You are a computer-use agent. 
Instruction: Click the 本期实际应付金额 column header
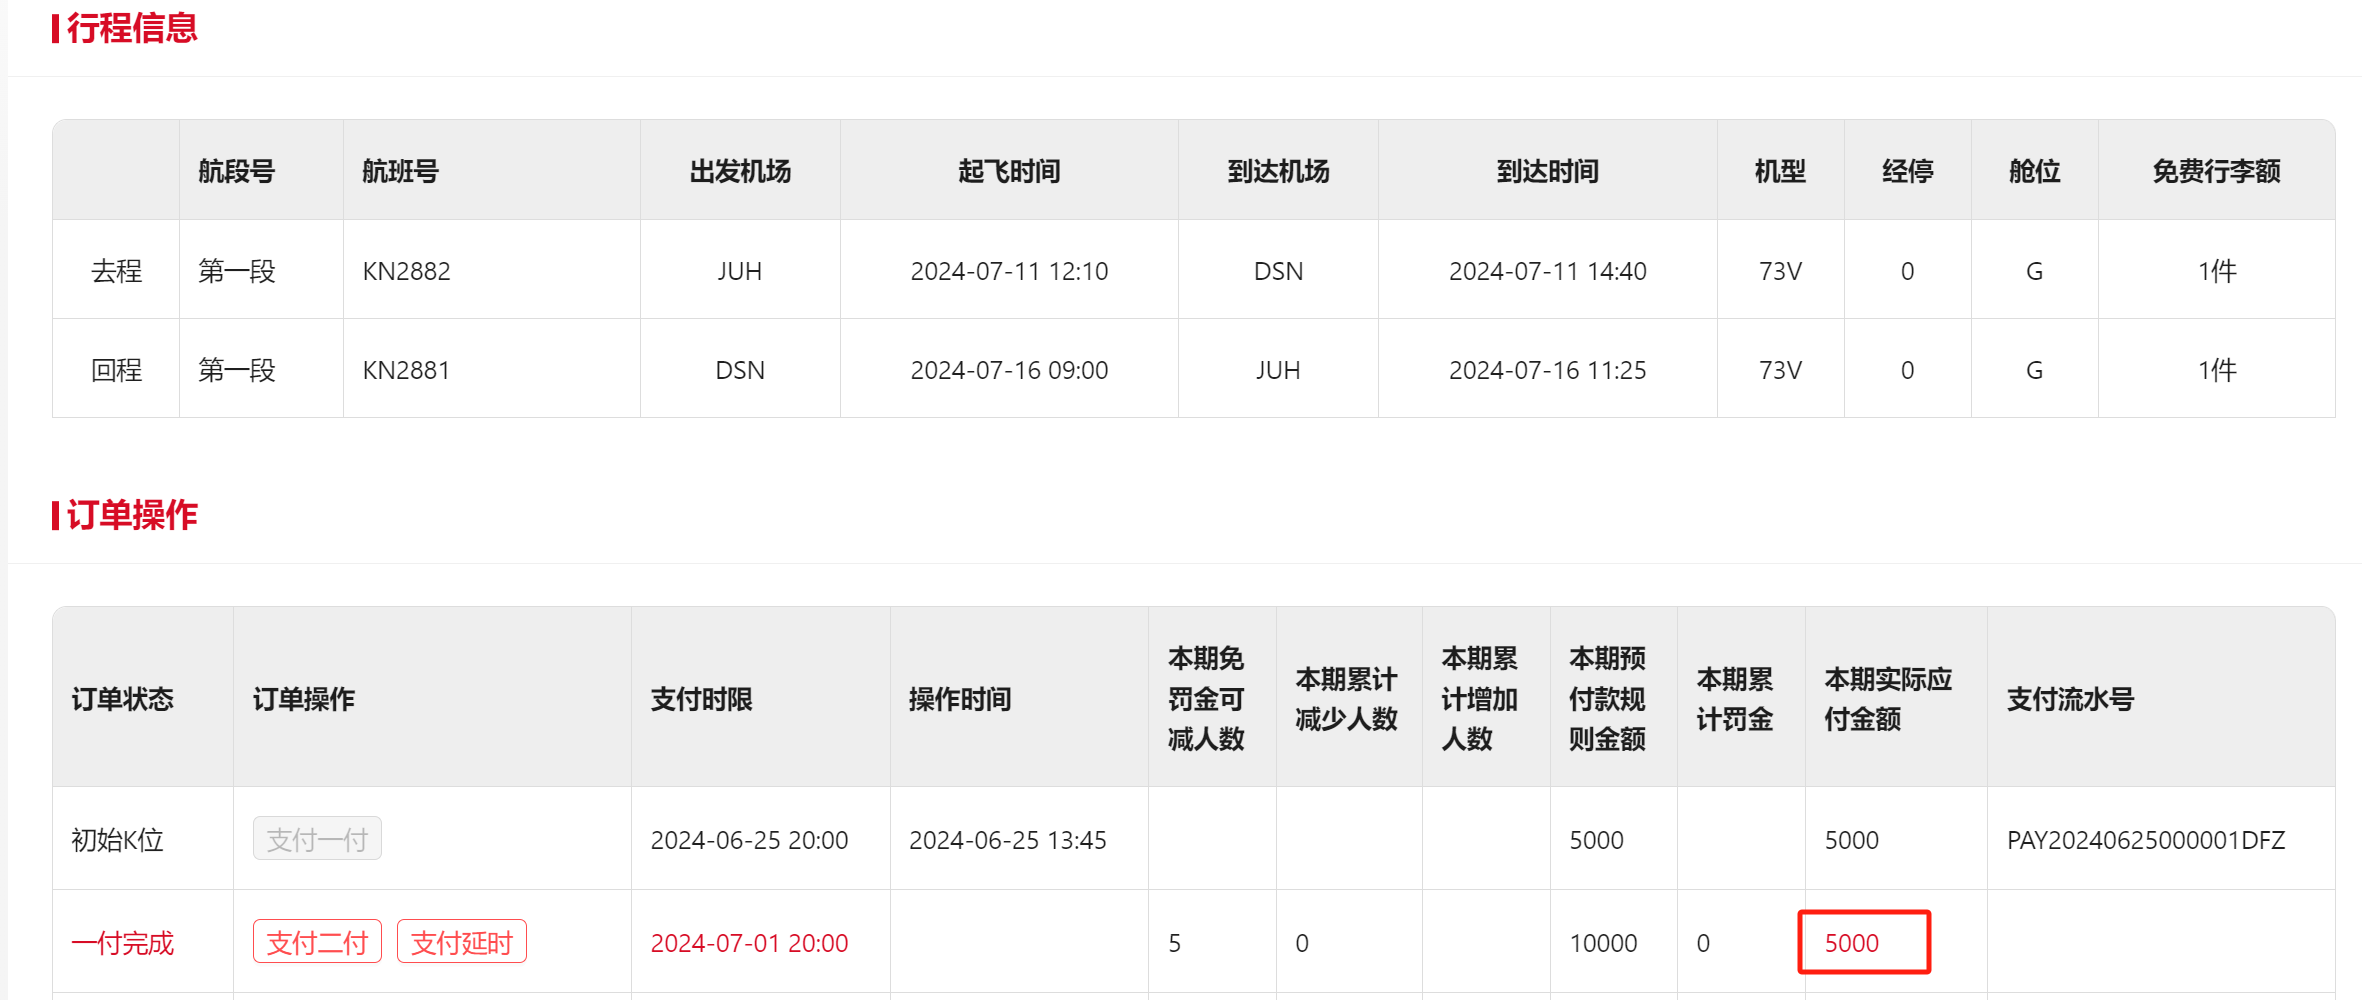1887,699
